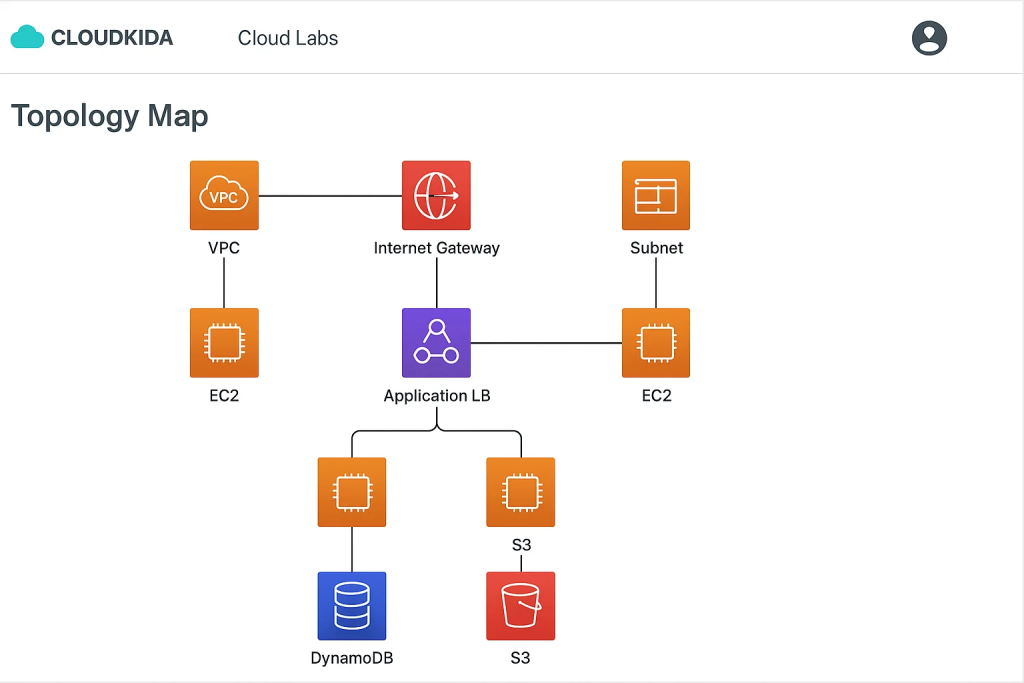Image resolution: width=1024 pixels, height=683 pixels.
Task: Click the chip icon above DynamoDB
Action: [x=352, y=492]
